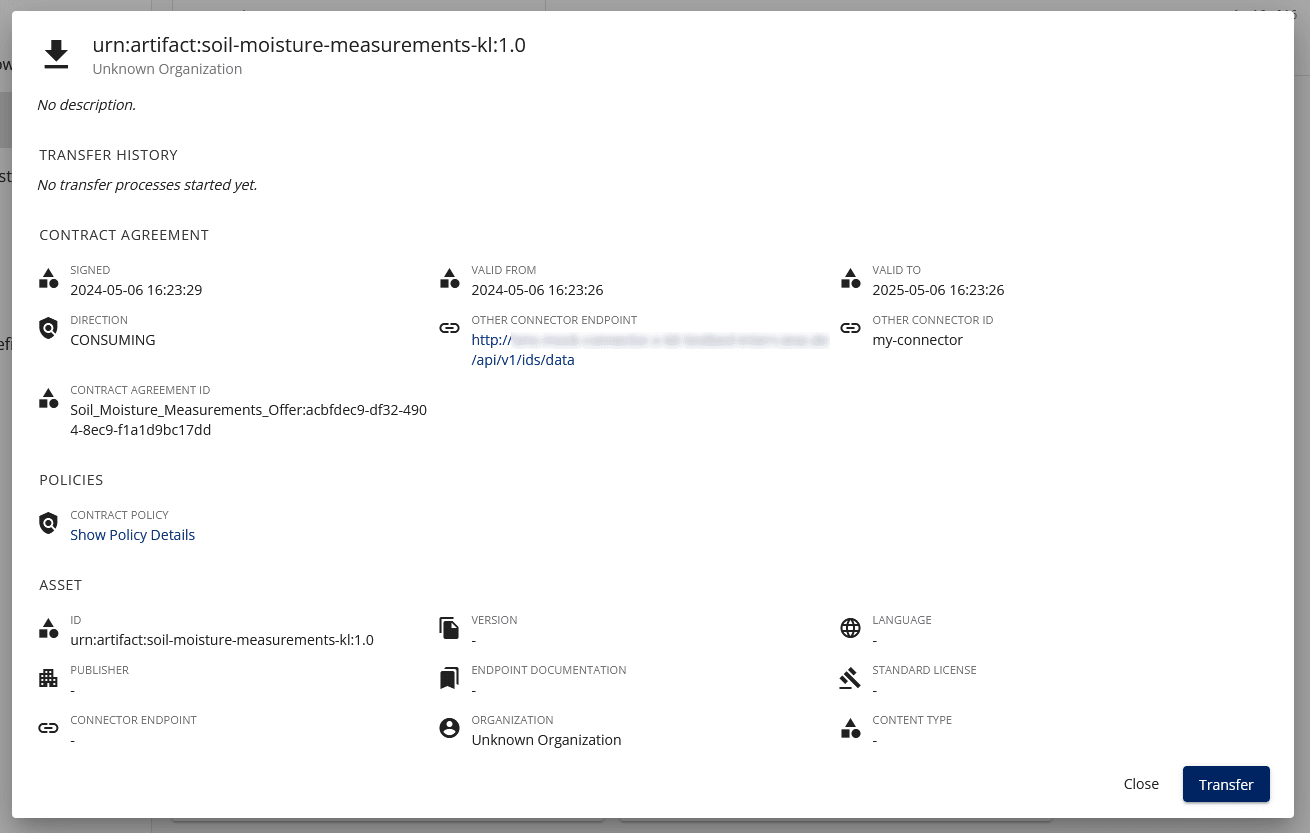Click link icon beside asset Connector Endpoint
Image resolution: width=1310 pixels, height=833 pixels.
(48, 728)
